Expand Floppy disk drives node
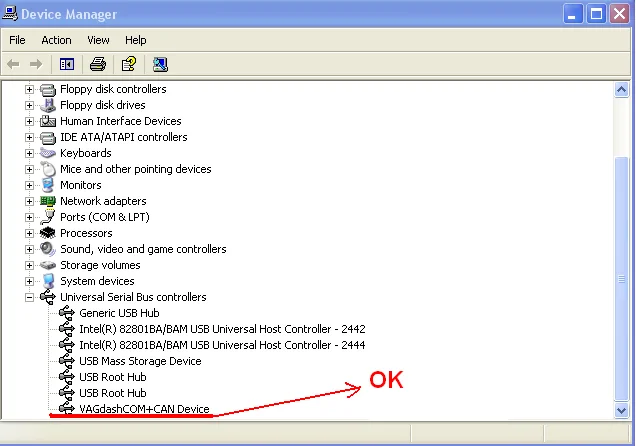Image resolution: width=636 pixels, height=446 pixels. [29, 105]
